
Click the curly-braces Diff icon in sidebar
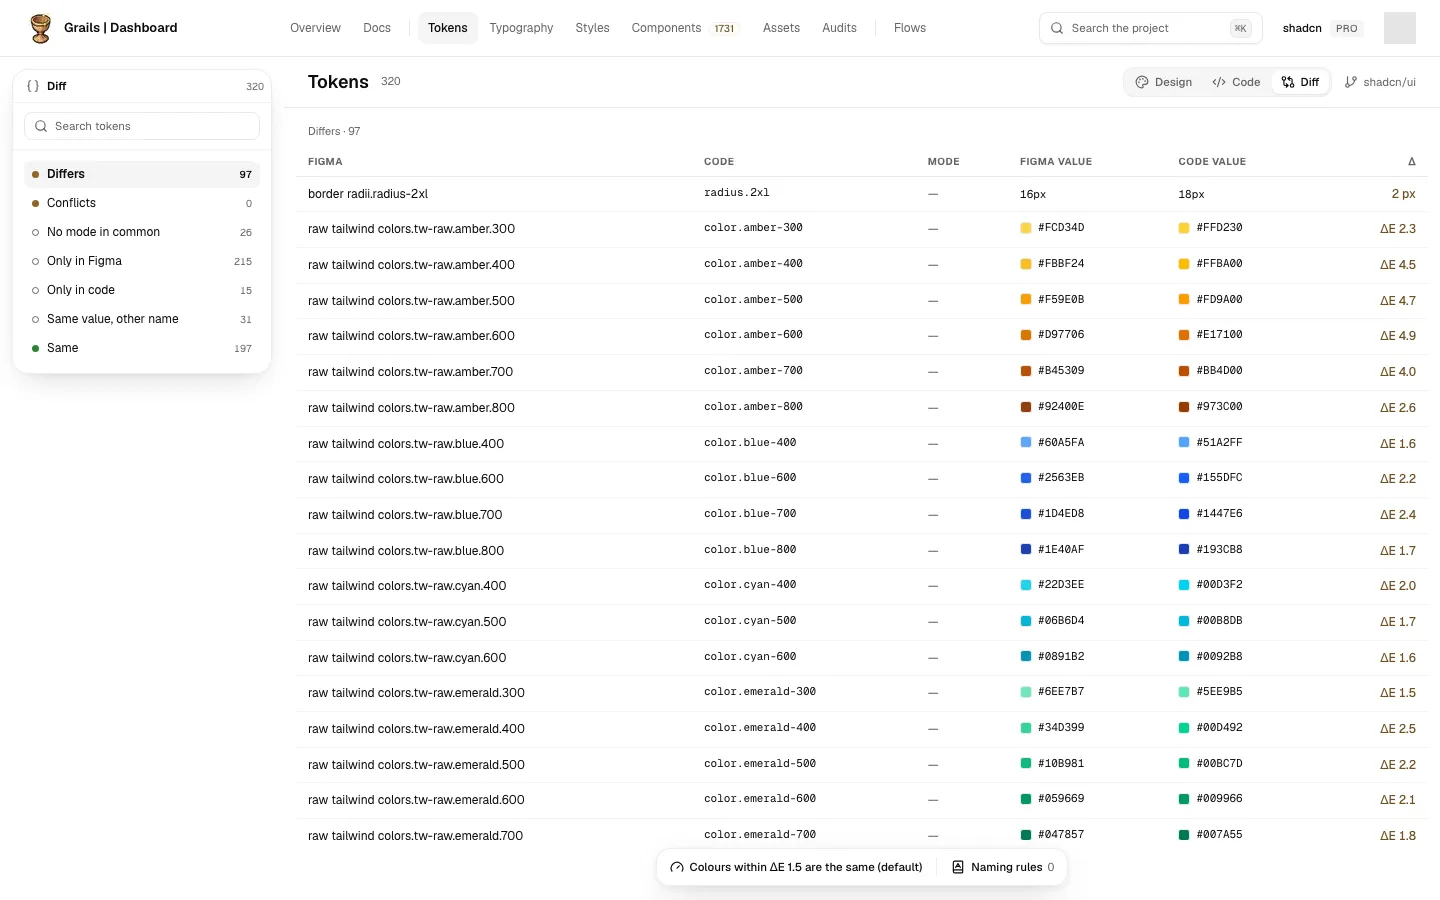click(33, 86)
